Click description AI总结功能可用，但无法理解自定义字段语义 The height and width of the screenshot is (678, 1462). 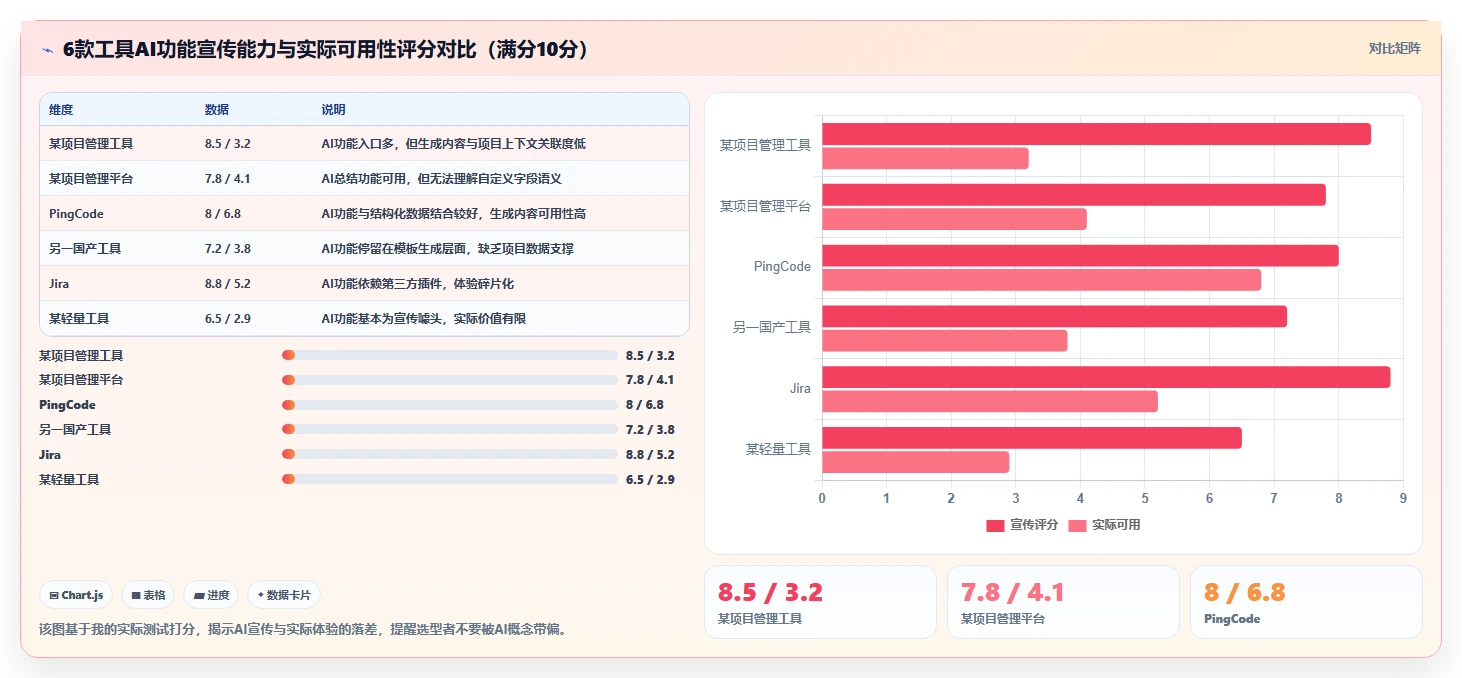[441, 179]
